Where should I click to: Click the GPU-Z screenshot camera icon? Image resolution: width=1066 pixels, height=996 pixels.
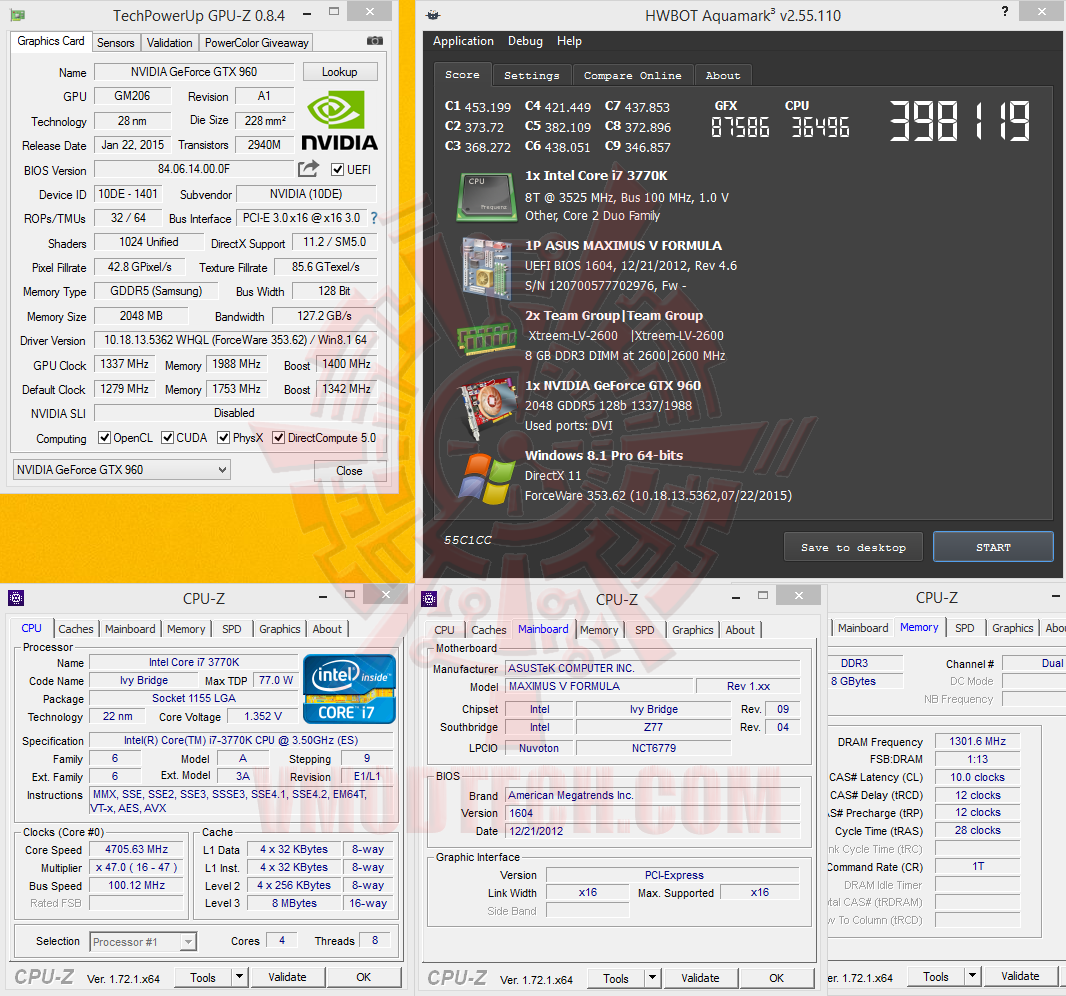(375, 41)
